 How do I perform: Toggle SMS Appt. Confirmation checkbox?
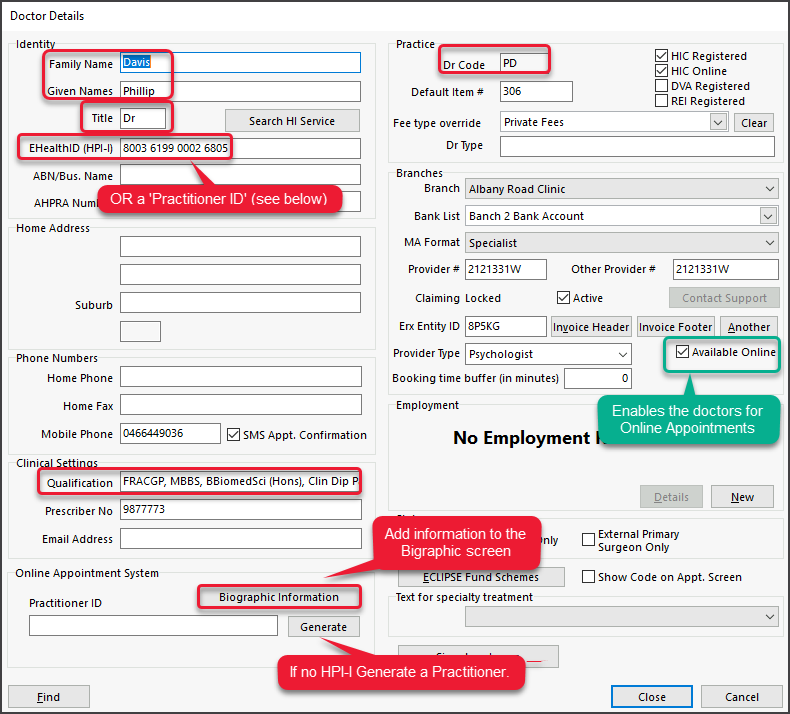pyautogui.click(x=233, y=434)
